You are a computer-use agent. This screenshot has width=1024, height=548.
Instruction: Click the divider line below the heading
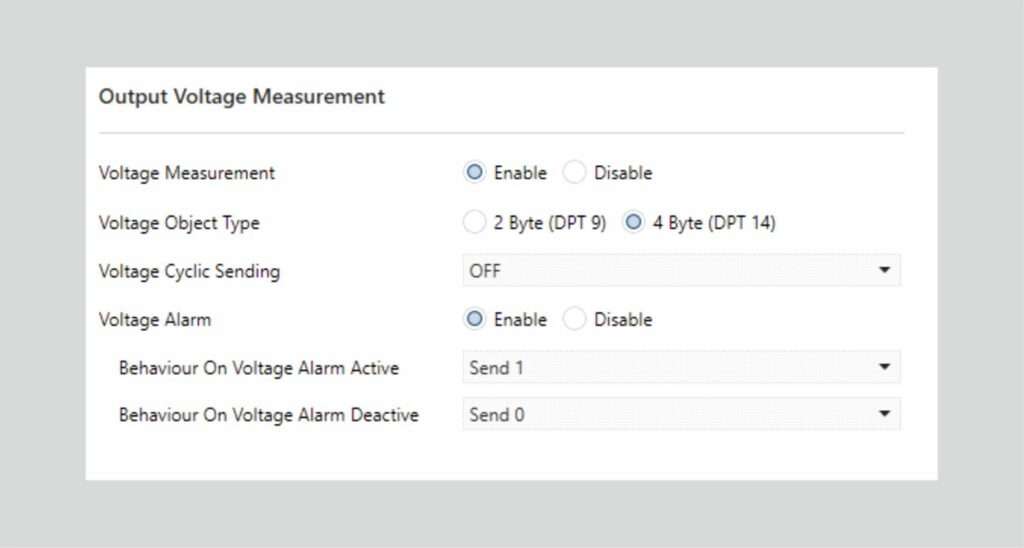point(501,133)
